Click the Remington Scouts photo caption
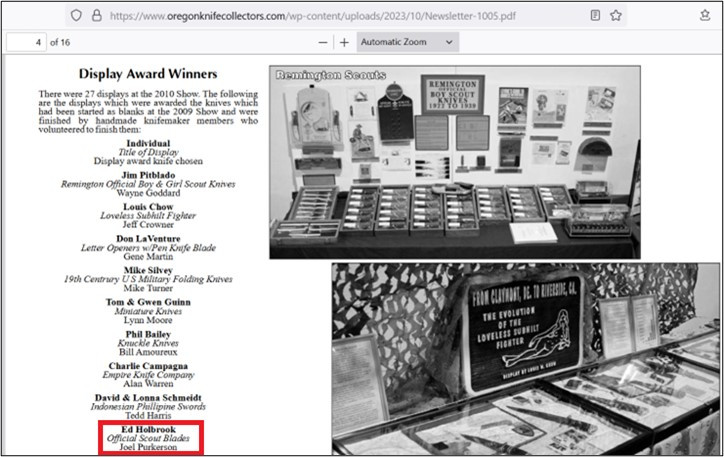The image size is (724, 457). tap(331, 75)
